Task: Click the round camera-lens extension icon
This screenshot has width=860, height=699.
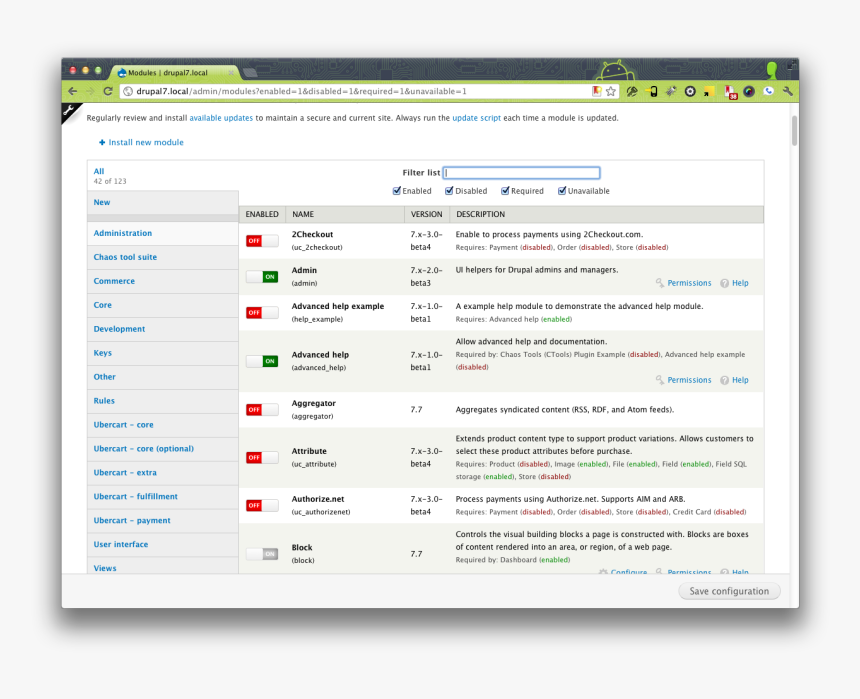Action: 690,92
